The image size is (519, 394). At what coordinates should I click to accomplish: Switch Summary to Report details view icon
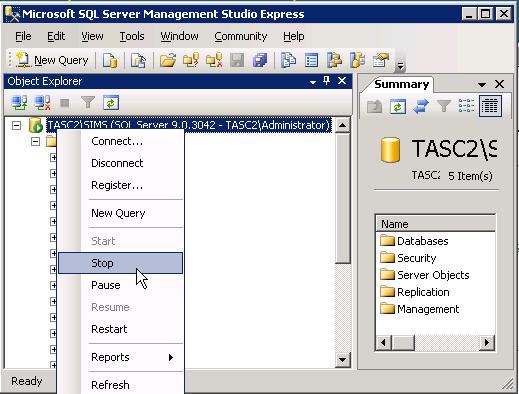point(490,106)
